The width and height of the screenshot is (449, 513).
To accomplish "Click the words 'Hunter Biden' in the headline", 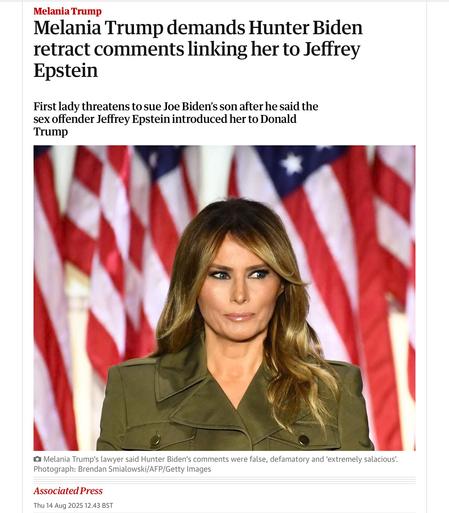I will [x=305, y=28].
